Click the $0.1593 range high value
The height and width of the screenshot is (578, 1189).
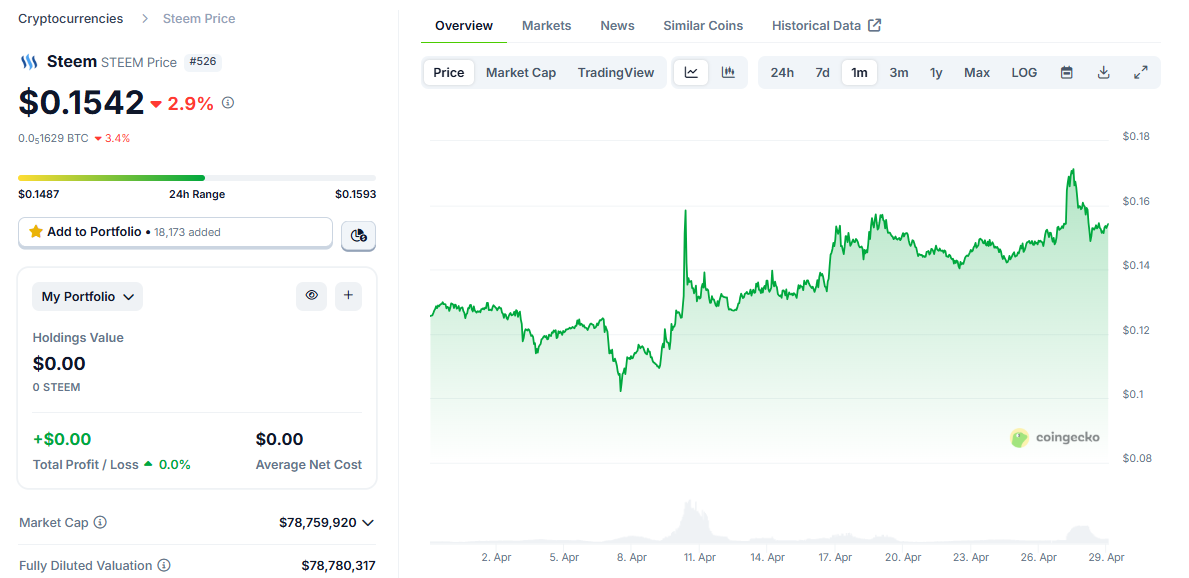point(356,194)
